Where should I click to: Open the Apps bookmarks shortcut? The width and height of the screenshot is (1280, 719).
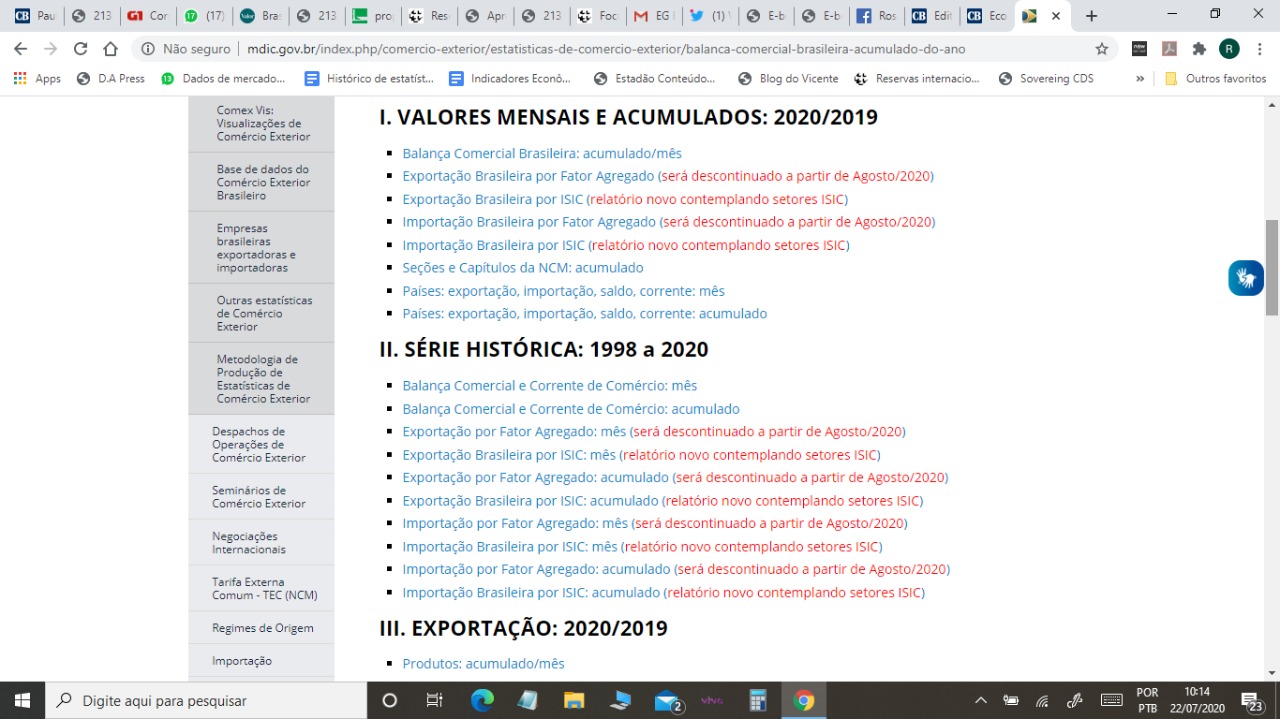(x=37, y=78)
